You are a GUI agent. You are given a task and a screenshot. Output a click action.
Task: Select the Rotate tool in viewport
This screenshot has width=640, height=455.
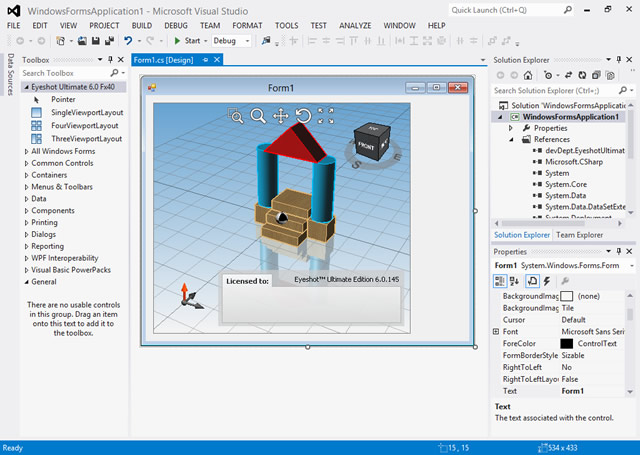click(303, 116)
